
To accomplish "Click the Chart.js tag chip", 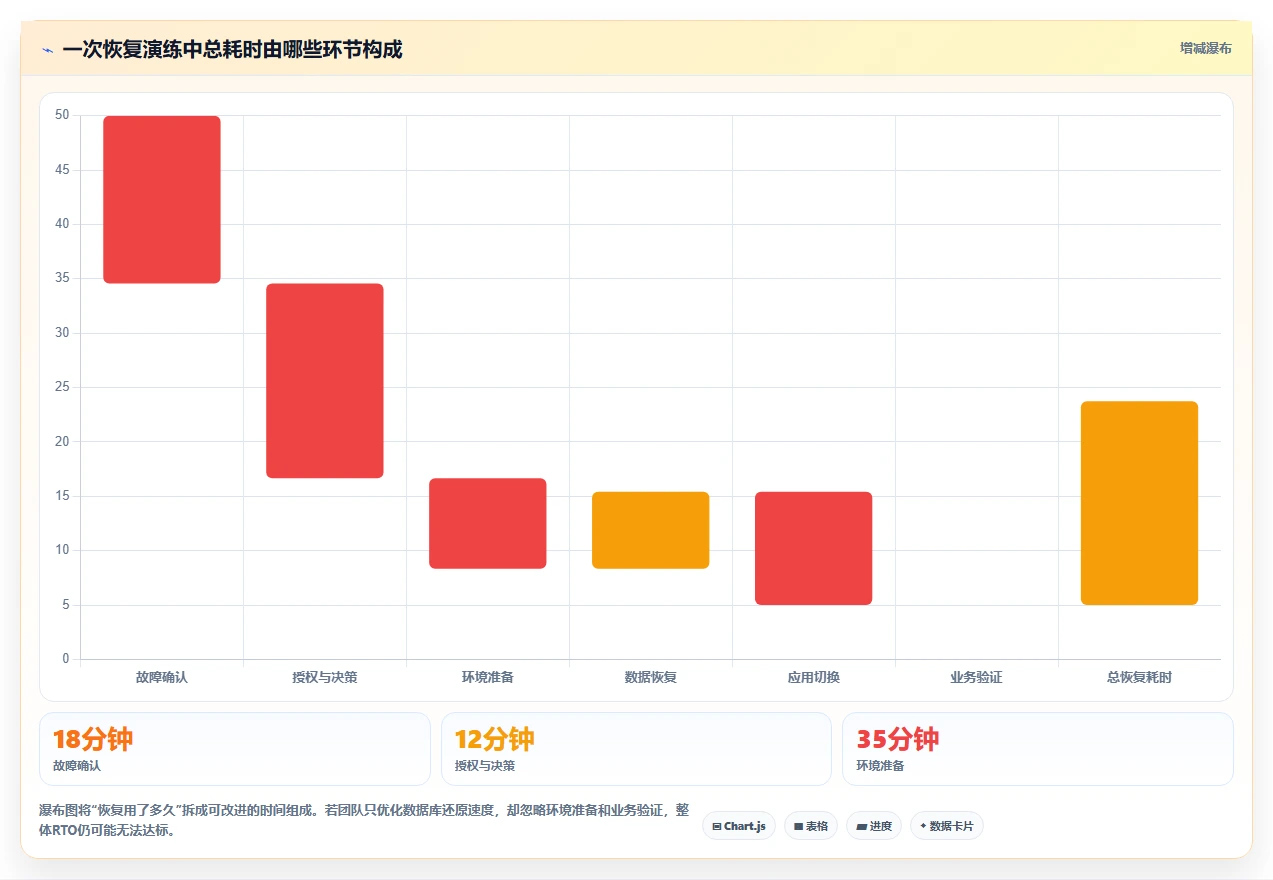I will pyautogui.click(x=739, y=826).
